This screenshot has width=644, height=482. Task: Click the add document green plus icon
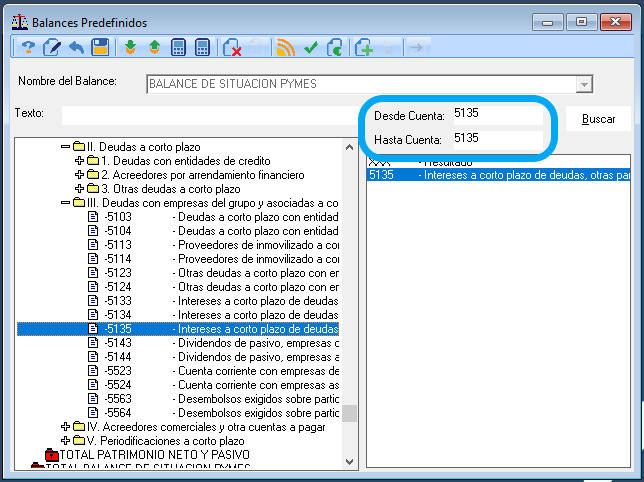click(x=364, y=47)
